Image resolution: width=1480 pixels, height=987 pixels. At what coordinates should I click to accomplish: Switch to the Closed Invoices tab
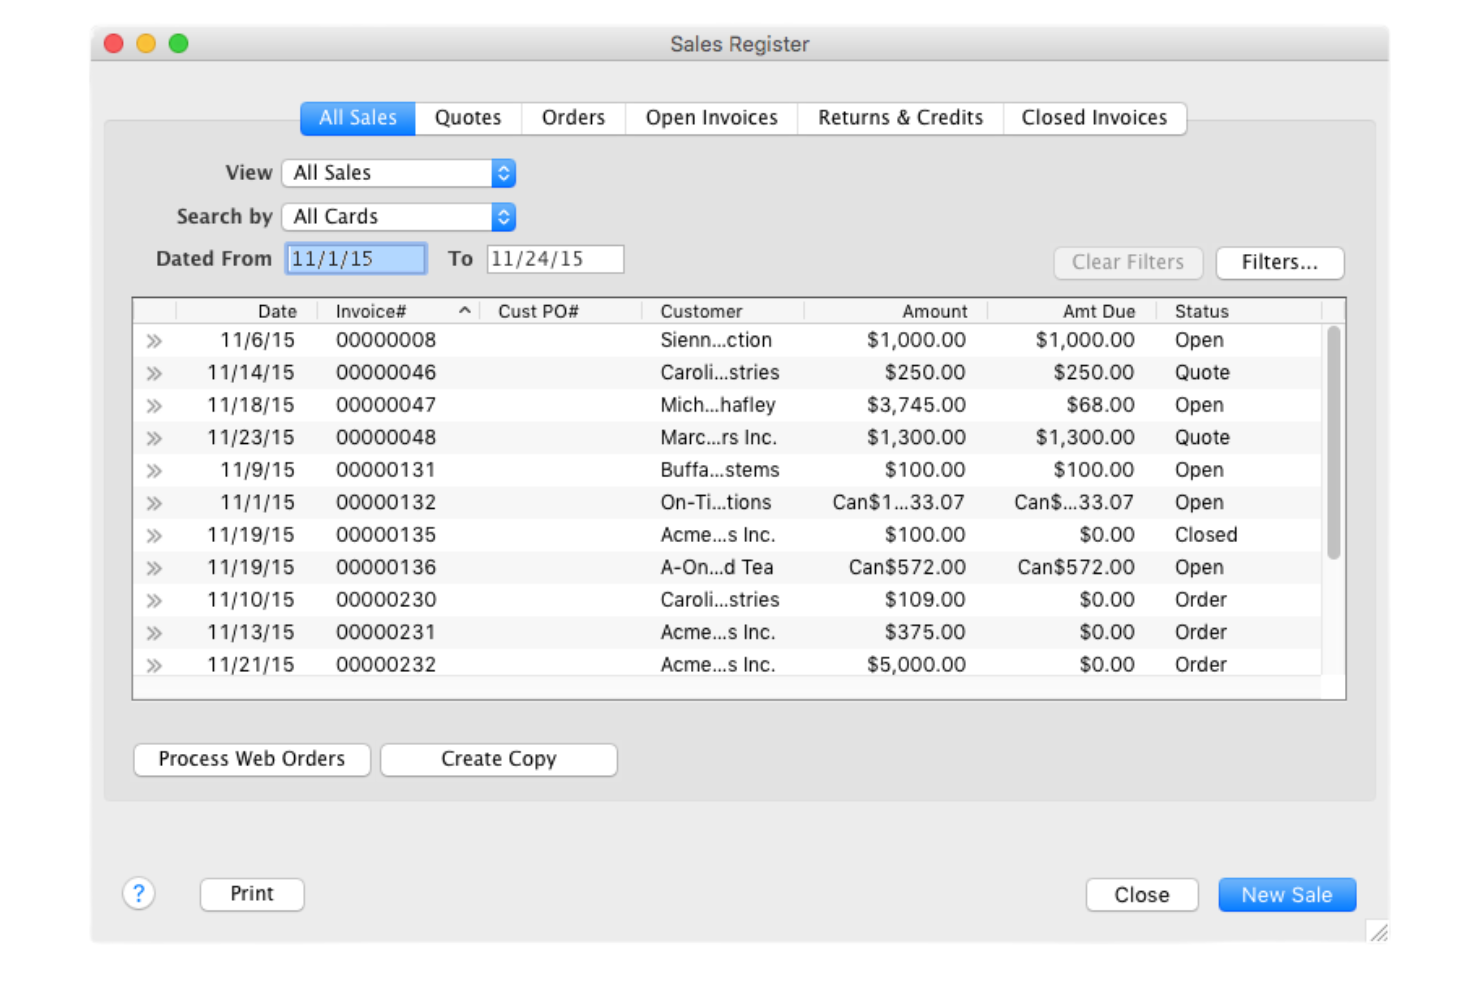(x=1094, y=118)
